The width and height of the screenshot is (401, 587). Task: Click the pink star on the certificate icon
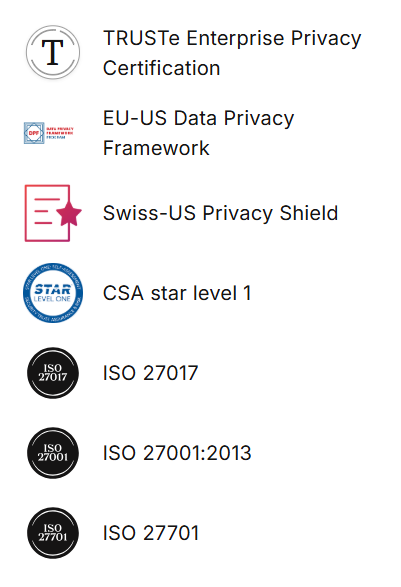[69, 213]
